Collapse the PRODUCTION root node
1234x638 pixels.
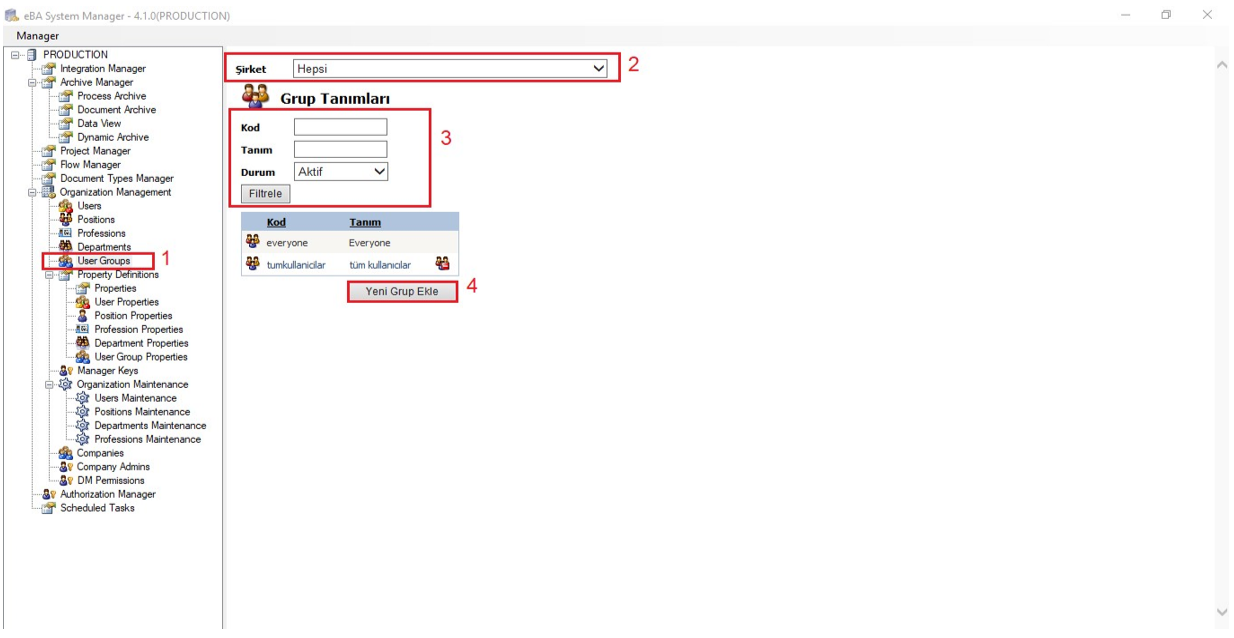click(15, 55)
